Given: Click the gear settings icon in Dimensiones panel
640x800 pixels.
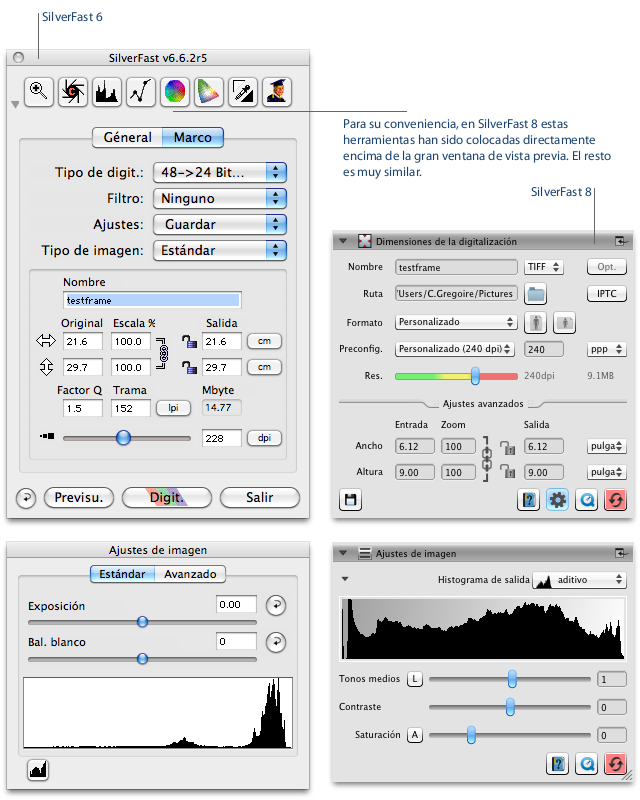Looking at the screenshot, I should click(x=558, y=500).
